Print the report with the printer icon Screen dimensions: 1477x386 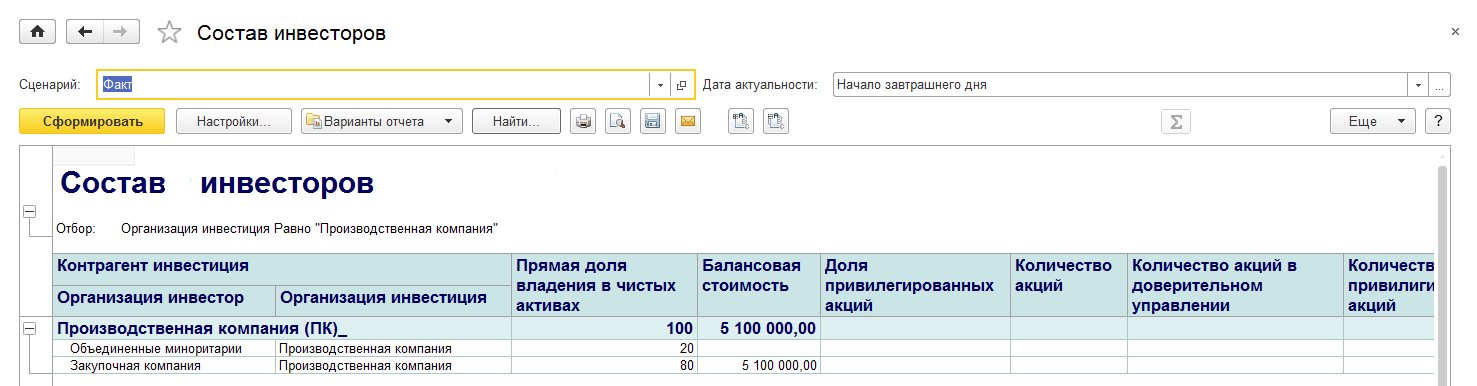pos(583,121)
